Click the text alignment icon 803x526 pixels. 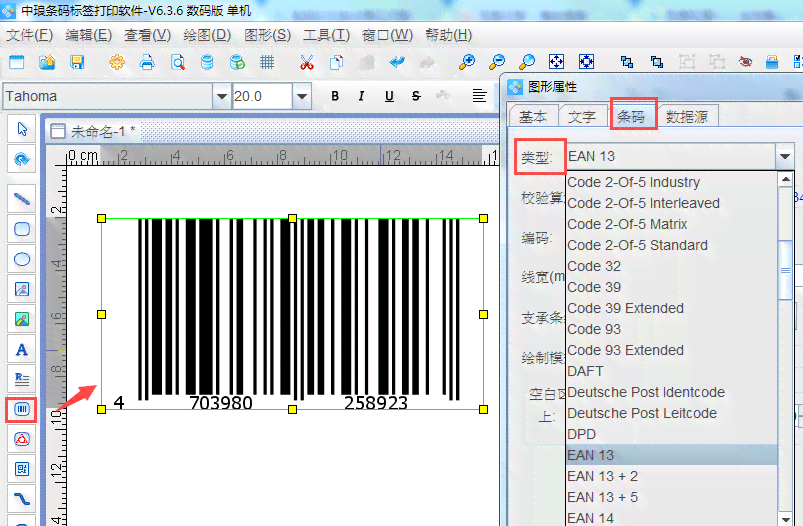click(479, 95)
